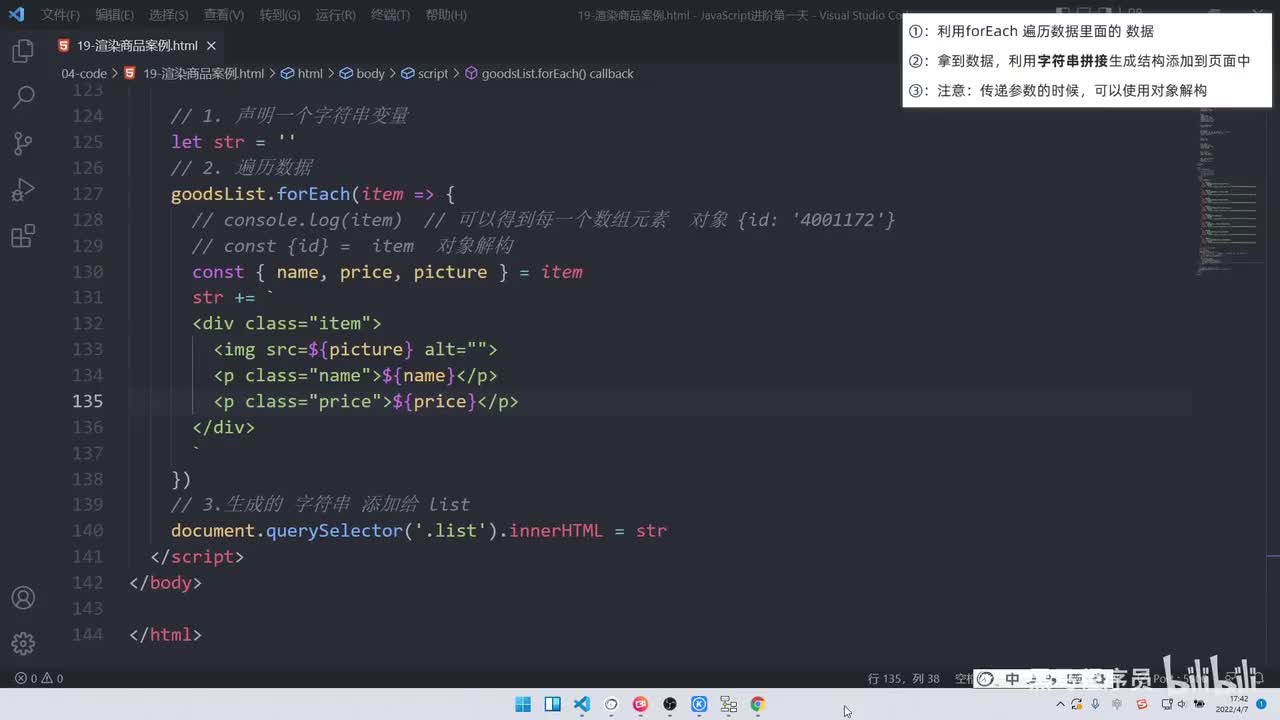
Task: Click the VS Code logo in title bar
Action: (x=16, y=14)
